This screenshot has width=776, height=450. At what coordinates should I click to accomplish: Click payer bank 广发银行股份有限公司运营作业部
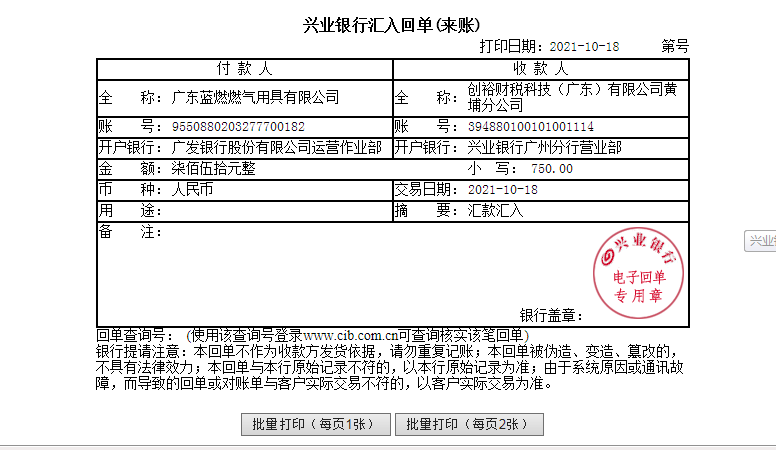click(x=277, y=148)
